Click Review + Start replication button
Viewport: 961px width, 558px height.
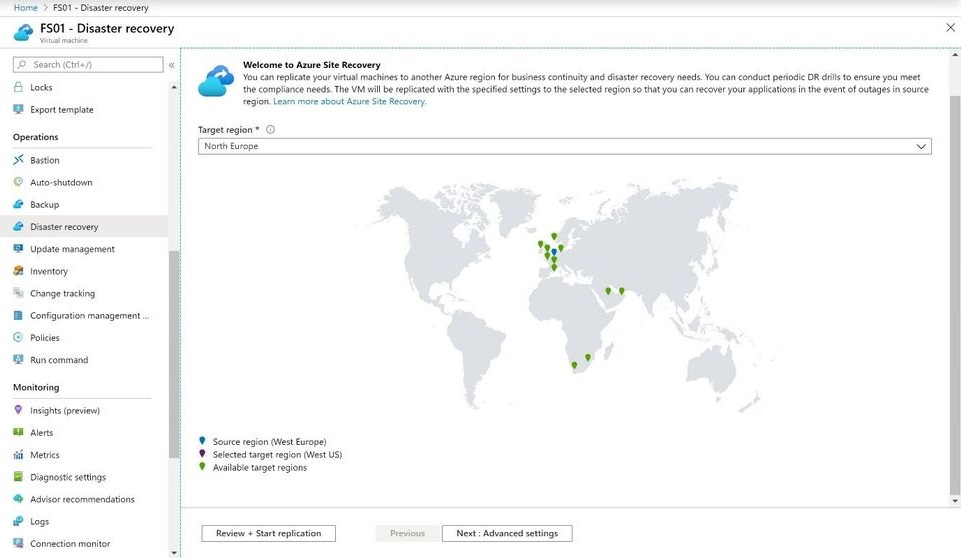coord(268,533)
